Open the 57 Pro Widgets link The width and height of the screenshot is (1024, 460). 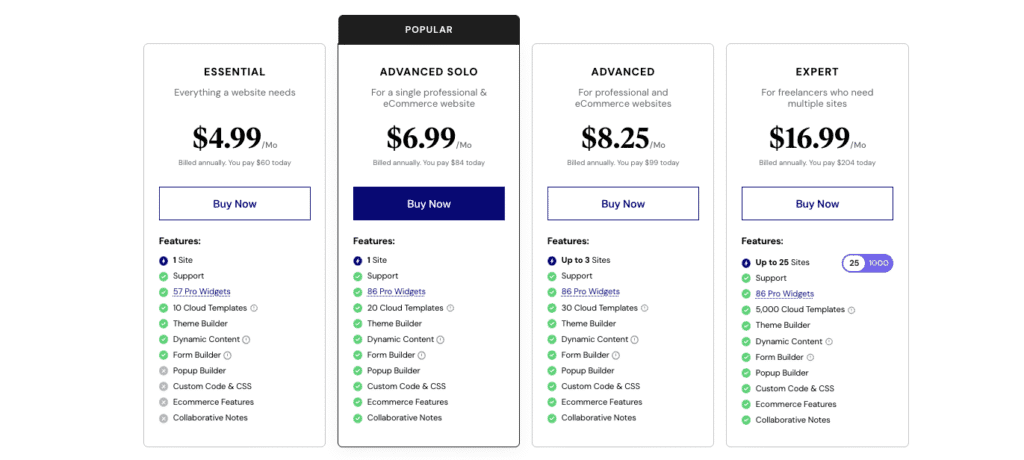tap(201, 292)
